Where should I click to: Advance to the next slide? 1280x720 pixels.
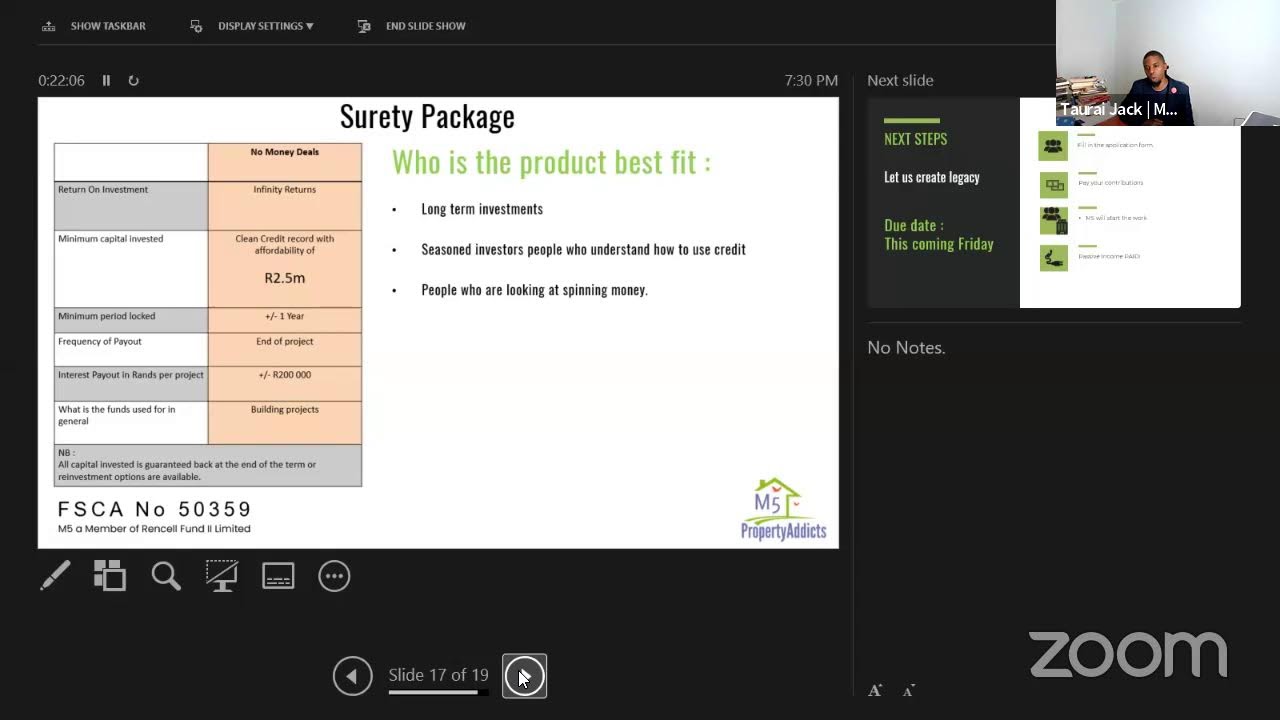tap(524, 676)
